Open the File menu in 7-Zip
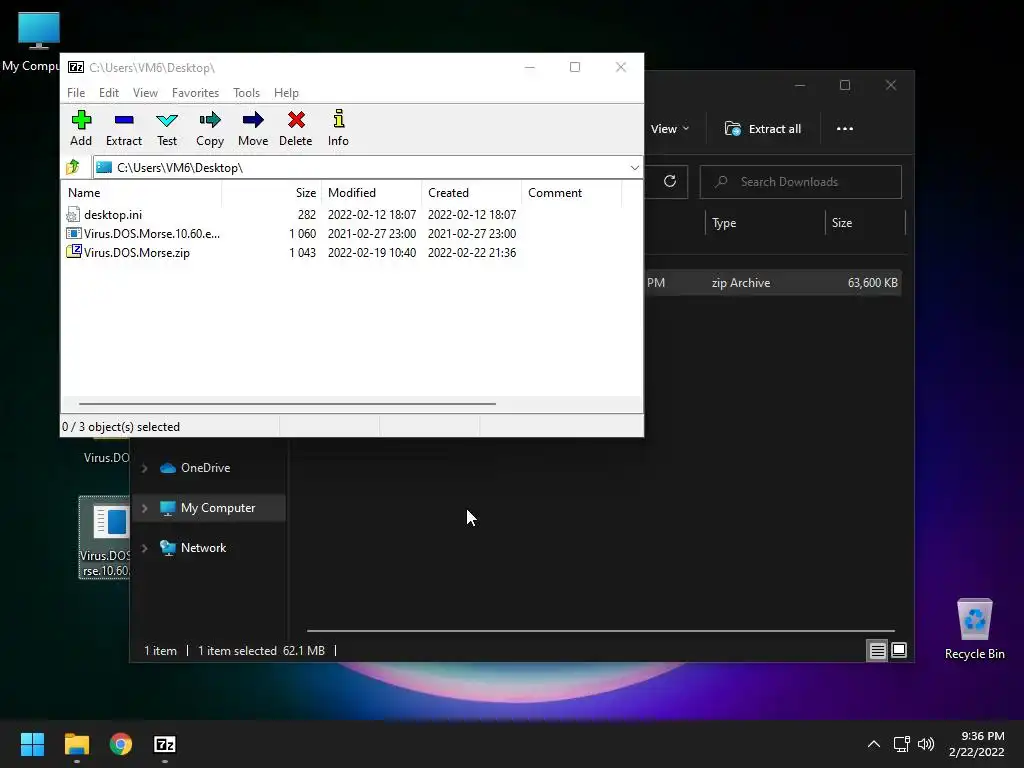 [x=76, y=93]
